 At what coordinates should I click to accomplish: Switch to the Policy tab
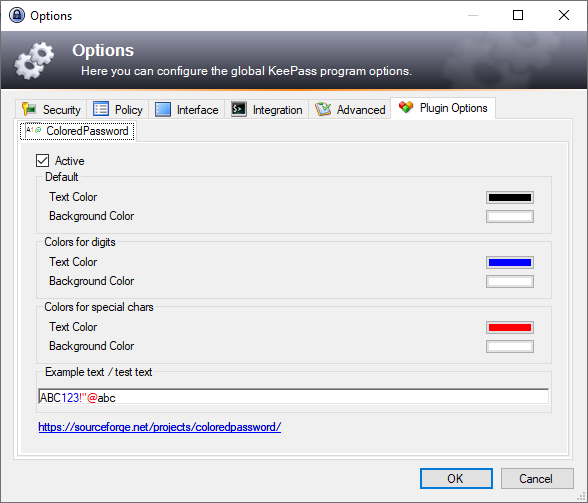[x=118, y=110]
